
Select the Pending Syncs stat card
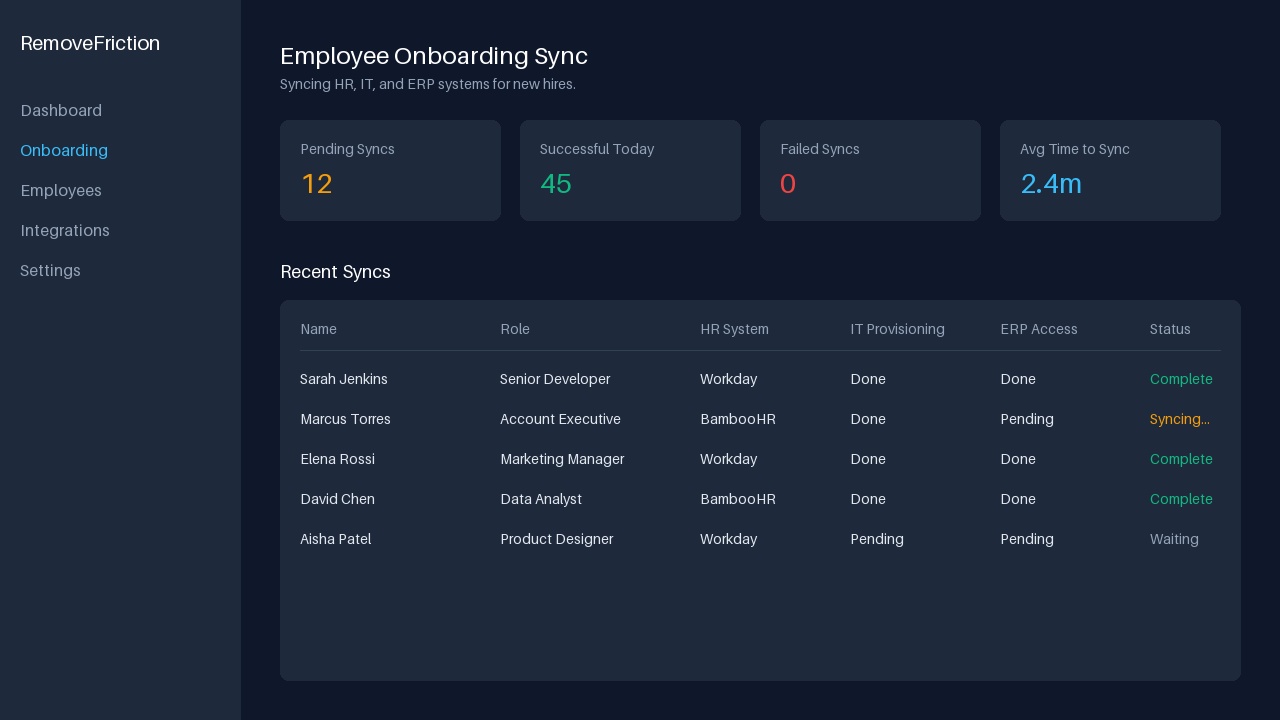coord(390,170)
